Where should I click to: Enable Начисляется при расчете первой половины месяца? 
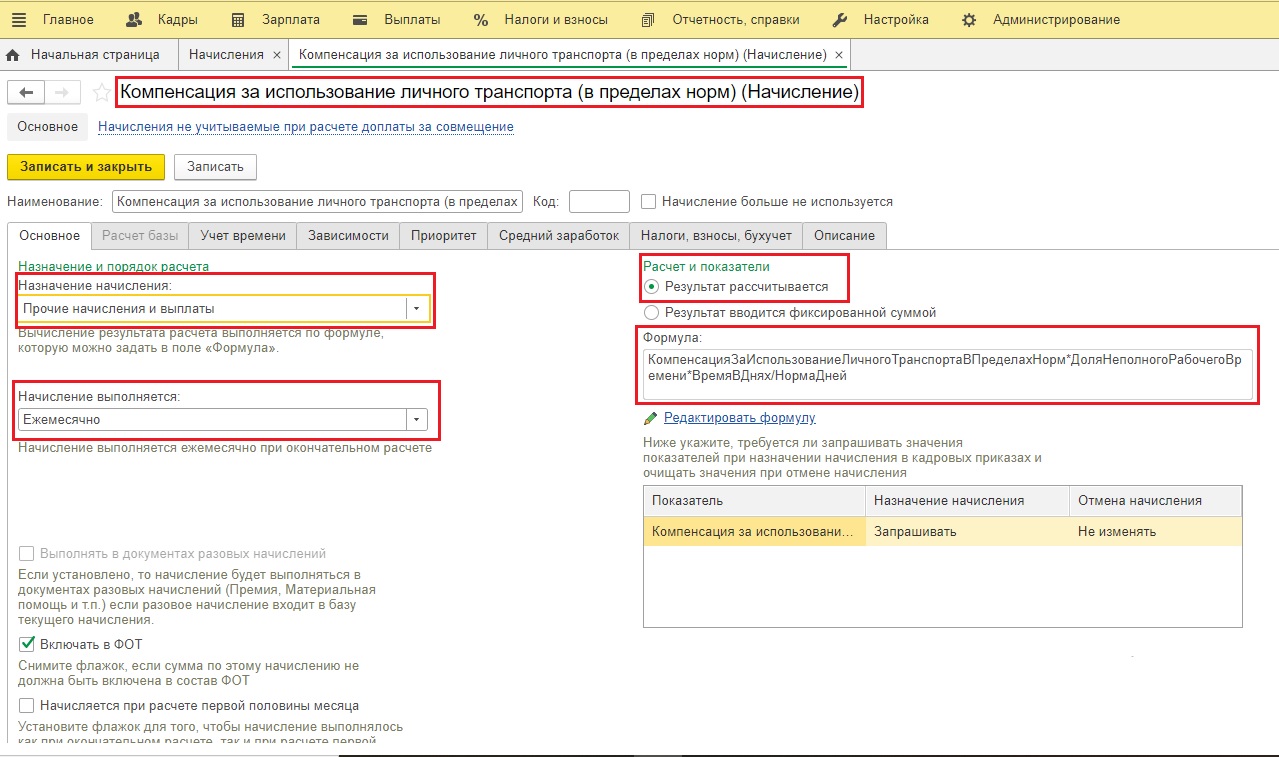point(27,705)
